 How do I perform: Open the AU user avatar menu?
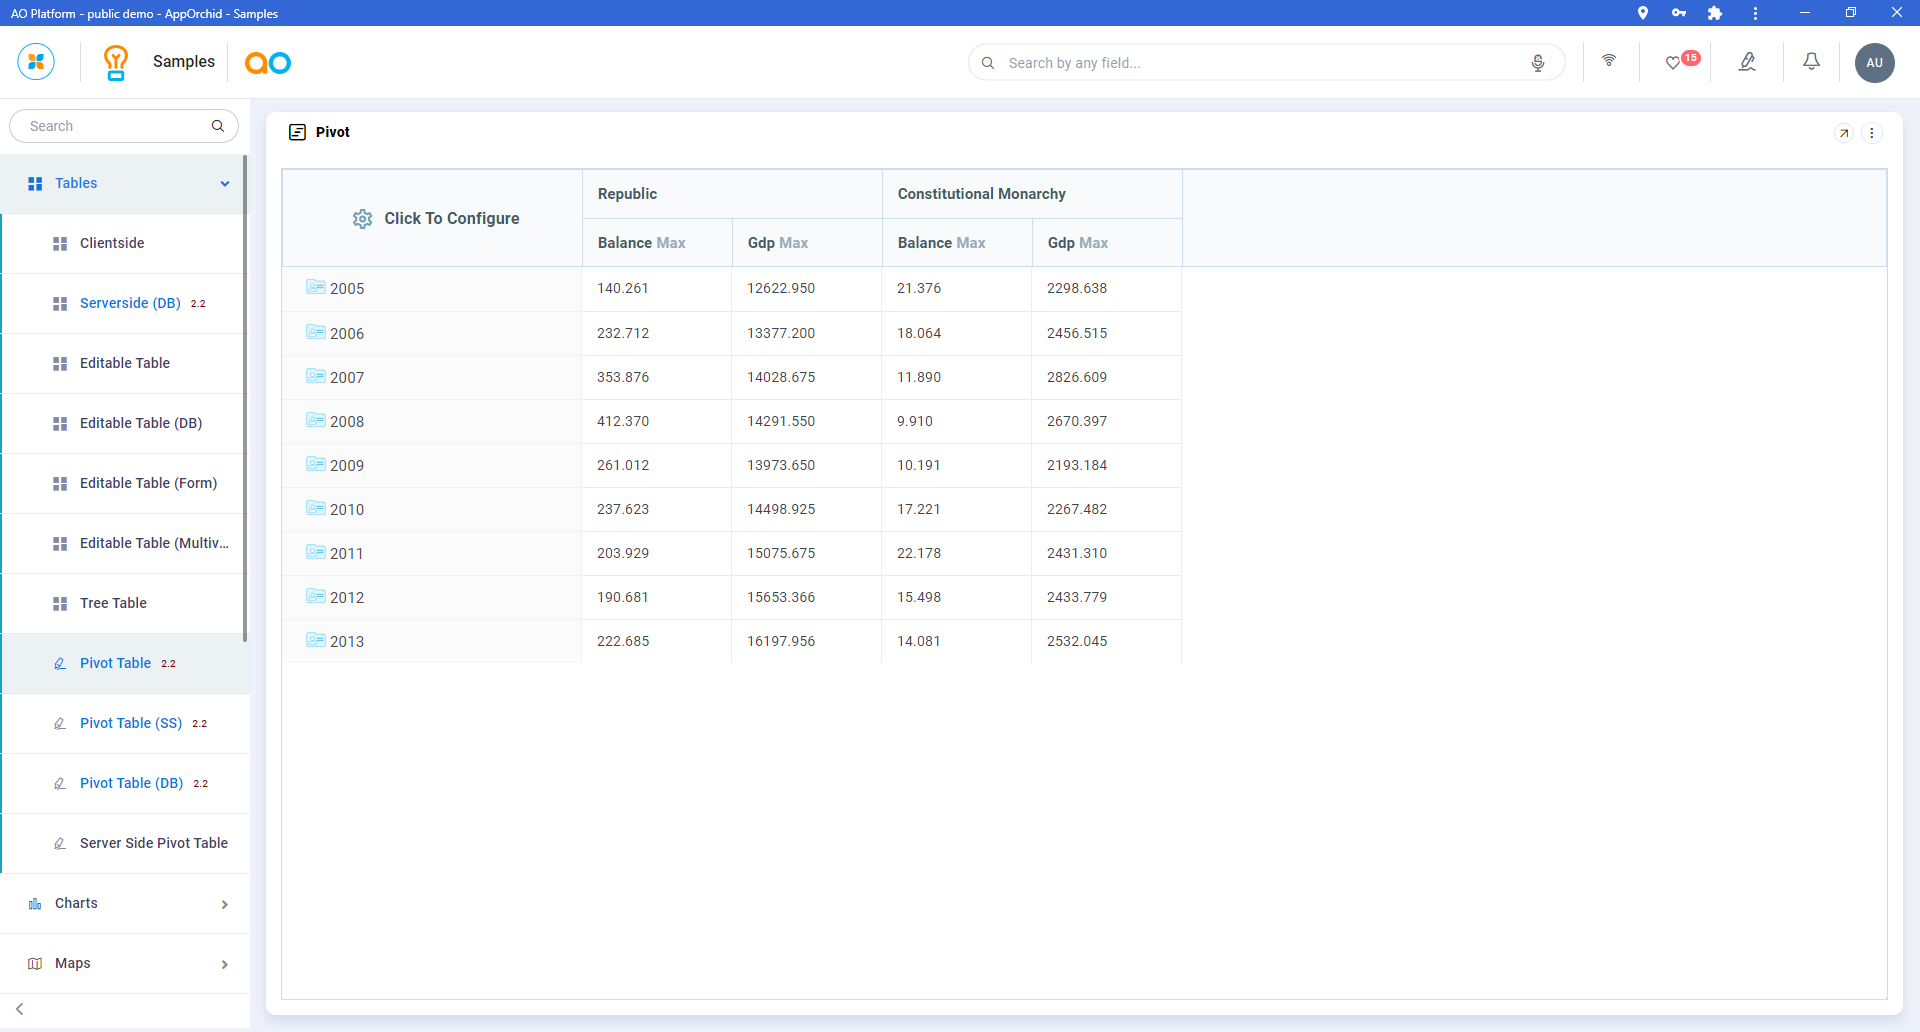(x=1874, y=63)
